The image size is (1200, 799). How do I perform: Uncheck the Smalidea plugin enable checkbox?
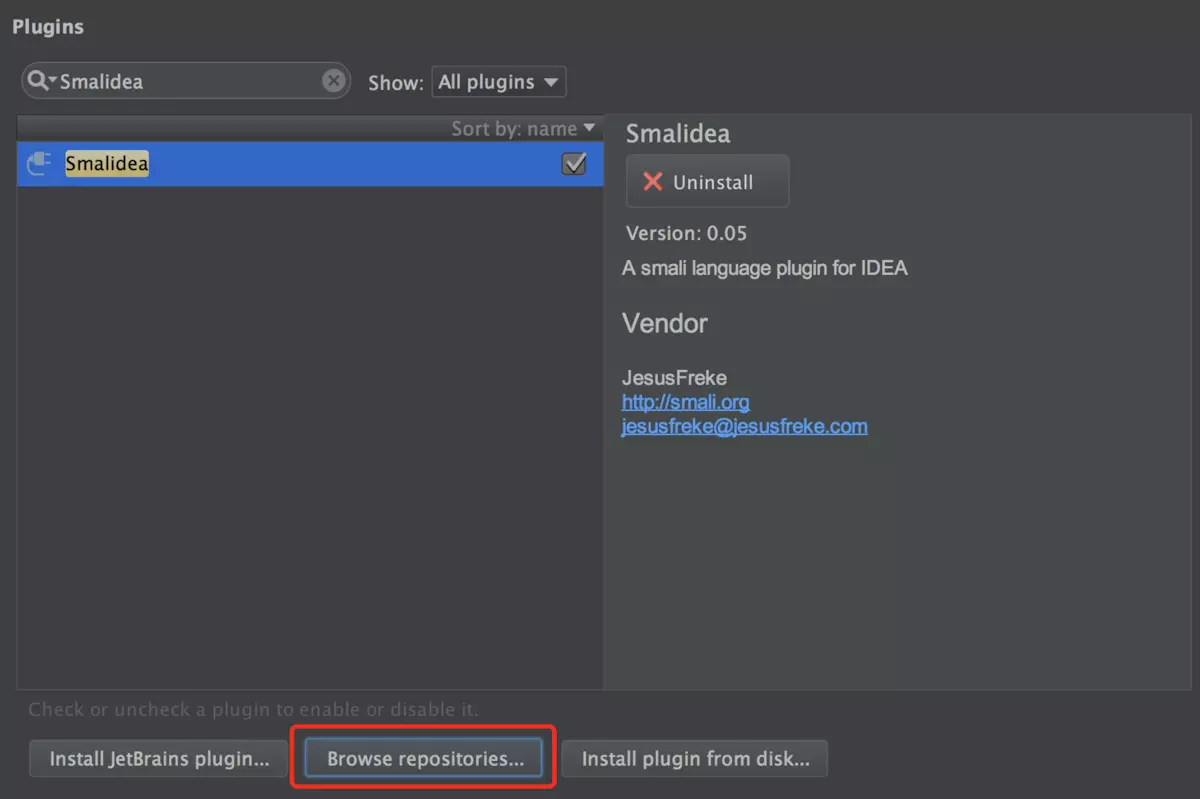click(x=573, y=164)
